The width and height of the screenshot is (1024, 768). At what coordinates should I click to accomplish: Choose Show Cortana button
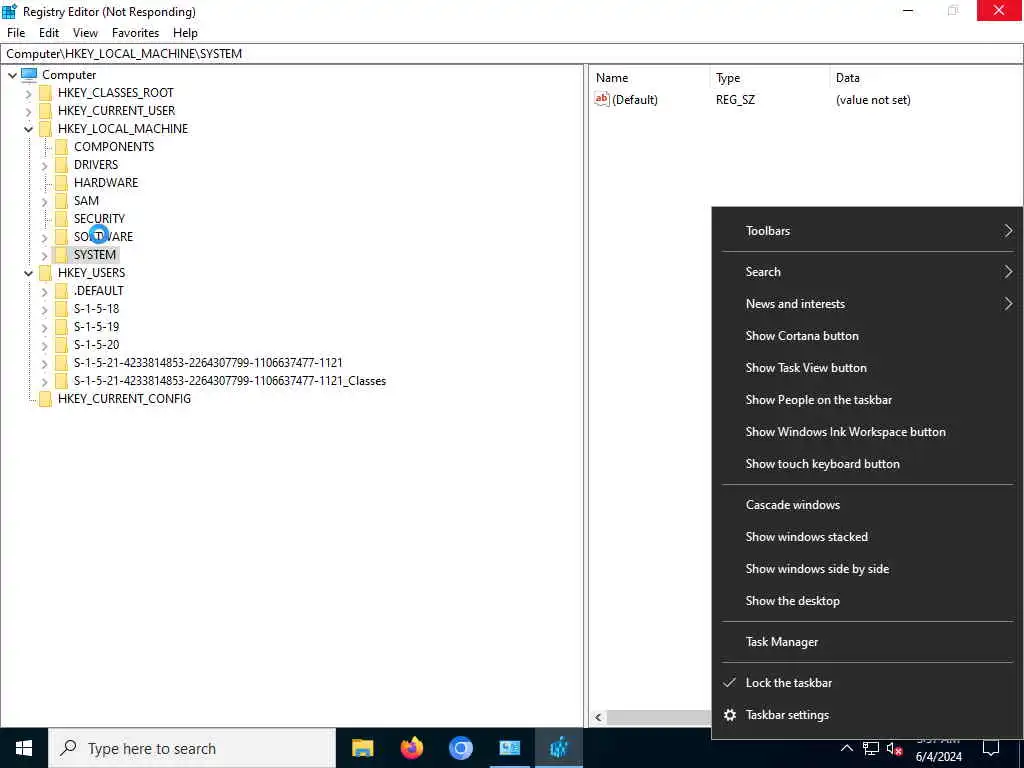click(x=867, y=336)
